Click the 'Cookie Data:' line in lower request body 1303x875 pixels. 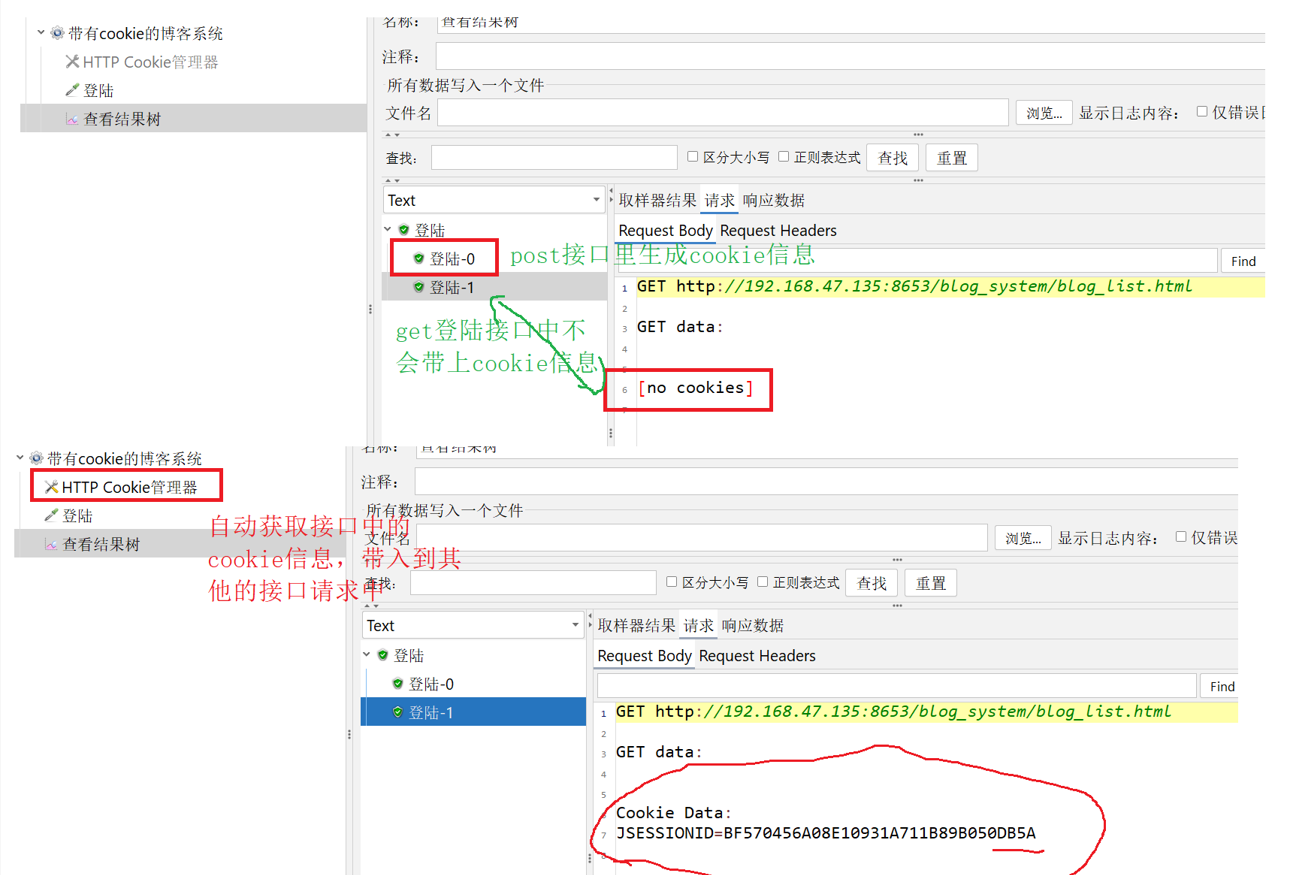tap(674, 813)
